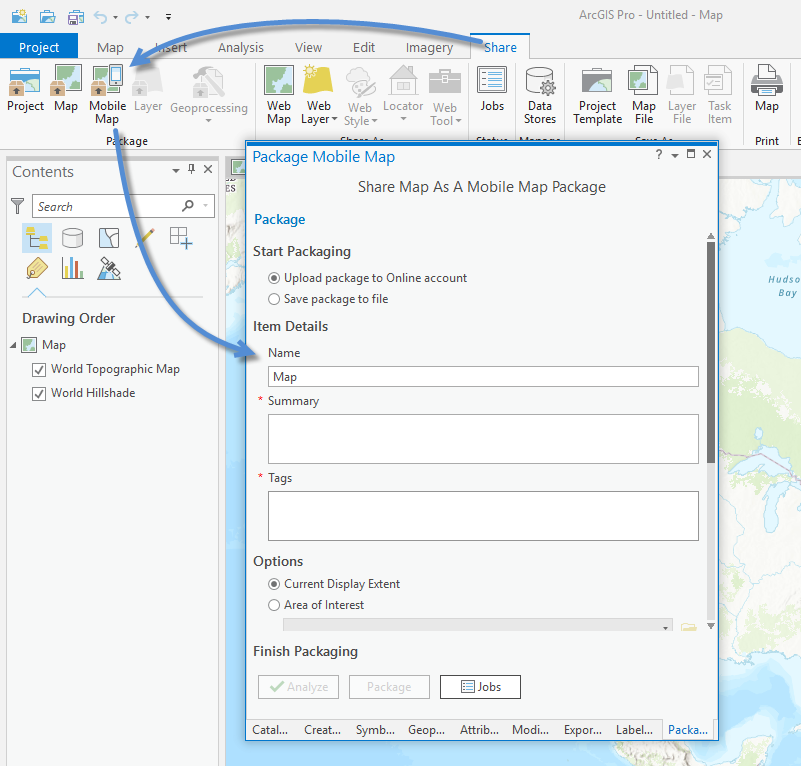Select List By Data Source cylinder icon
This screenshot has height=766, width=801.
click(73, 238)
